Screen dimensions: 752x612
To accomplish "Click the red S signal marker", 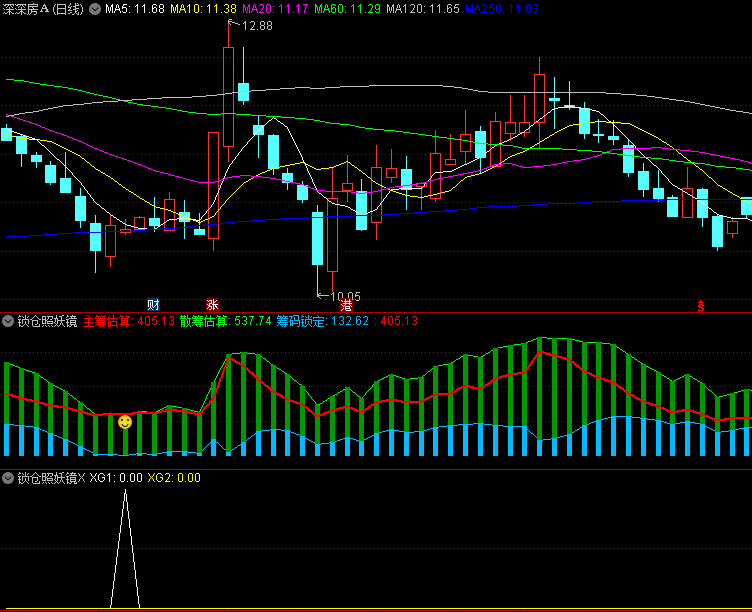I will point(701,306).
